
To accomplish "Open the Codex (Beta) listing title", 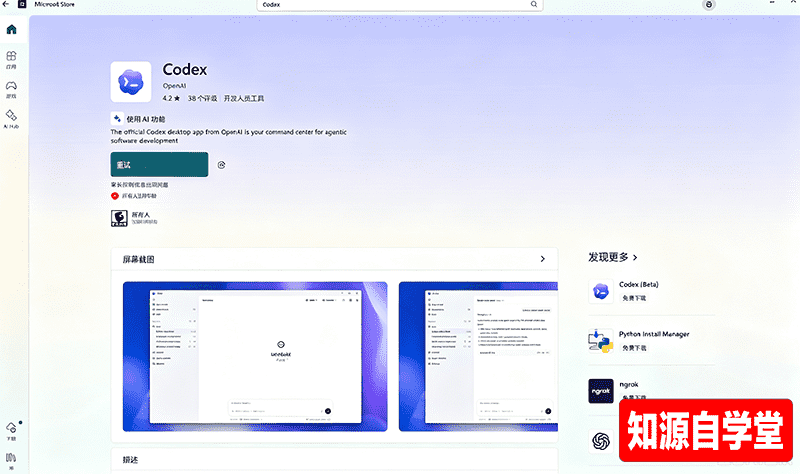I will click(x=639, y=284).
